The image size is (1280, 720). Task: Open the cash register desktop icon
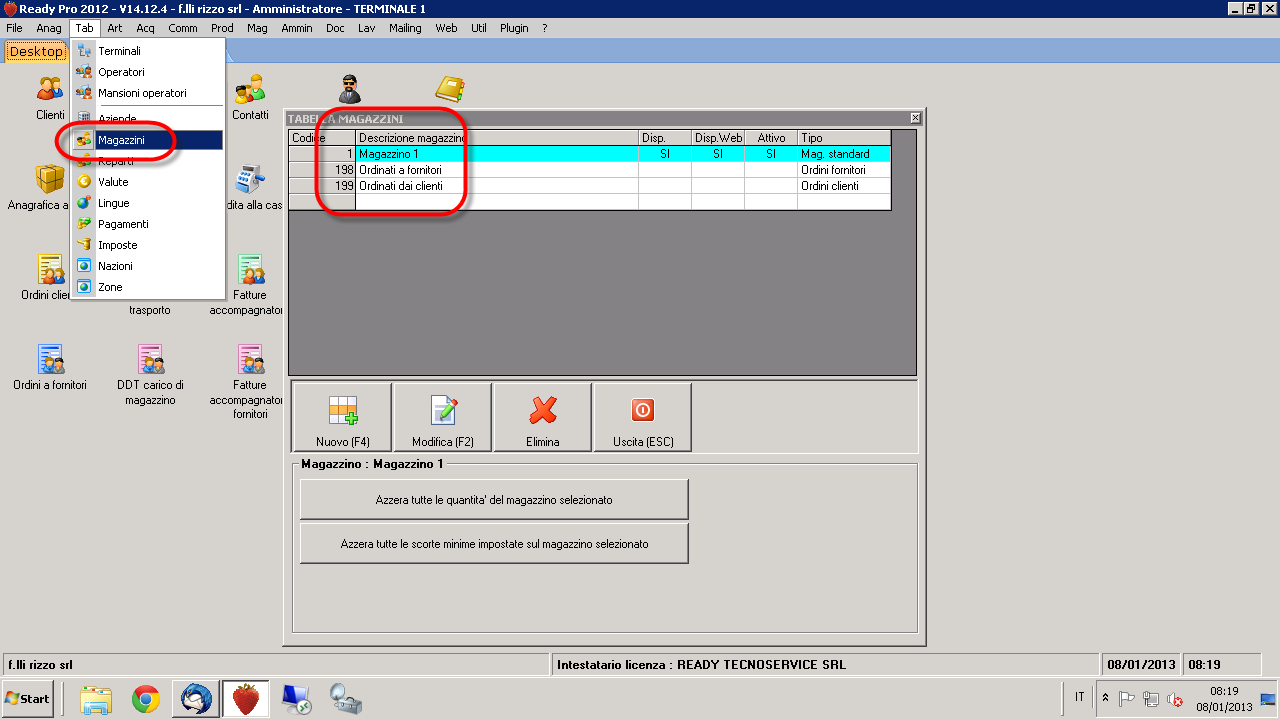coord(249,180)
